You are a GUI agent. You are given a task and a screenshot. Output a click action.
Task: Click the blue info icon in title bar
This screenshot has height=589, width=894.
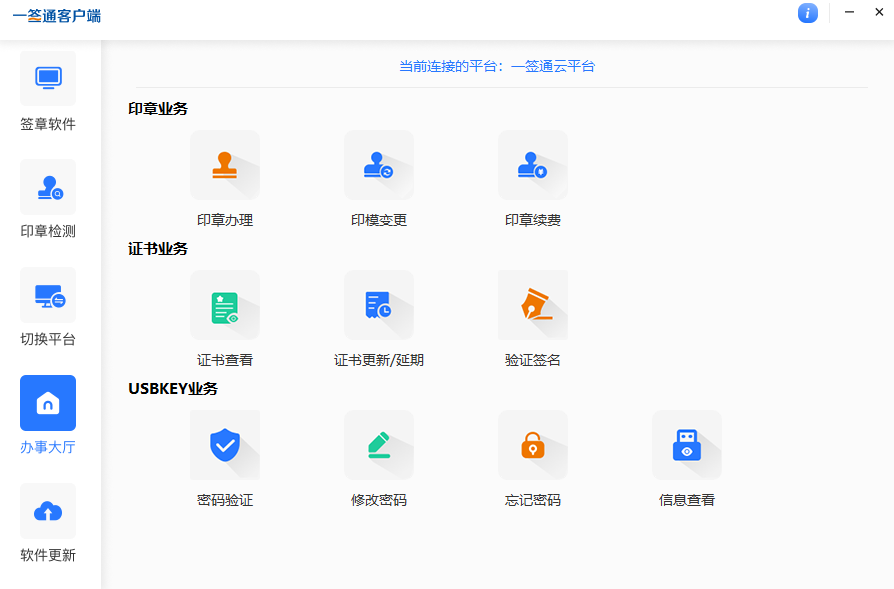pos(808,13)
